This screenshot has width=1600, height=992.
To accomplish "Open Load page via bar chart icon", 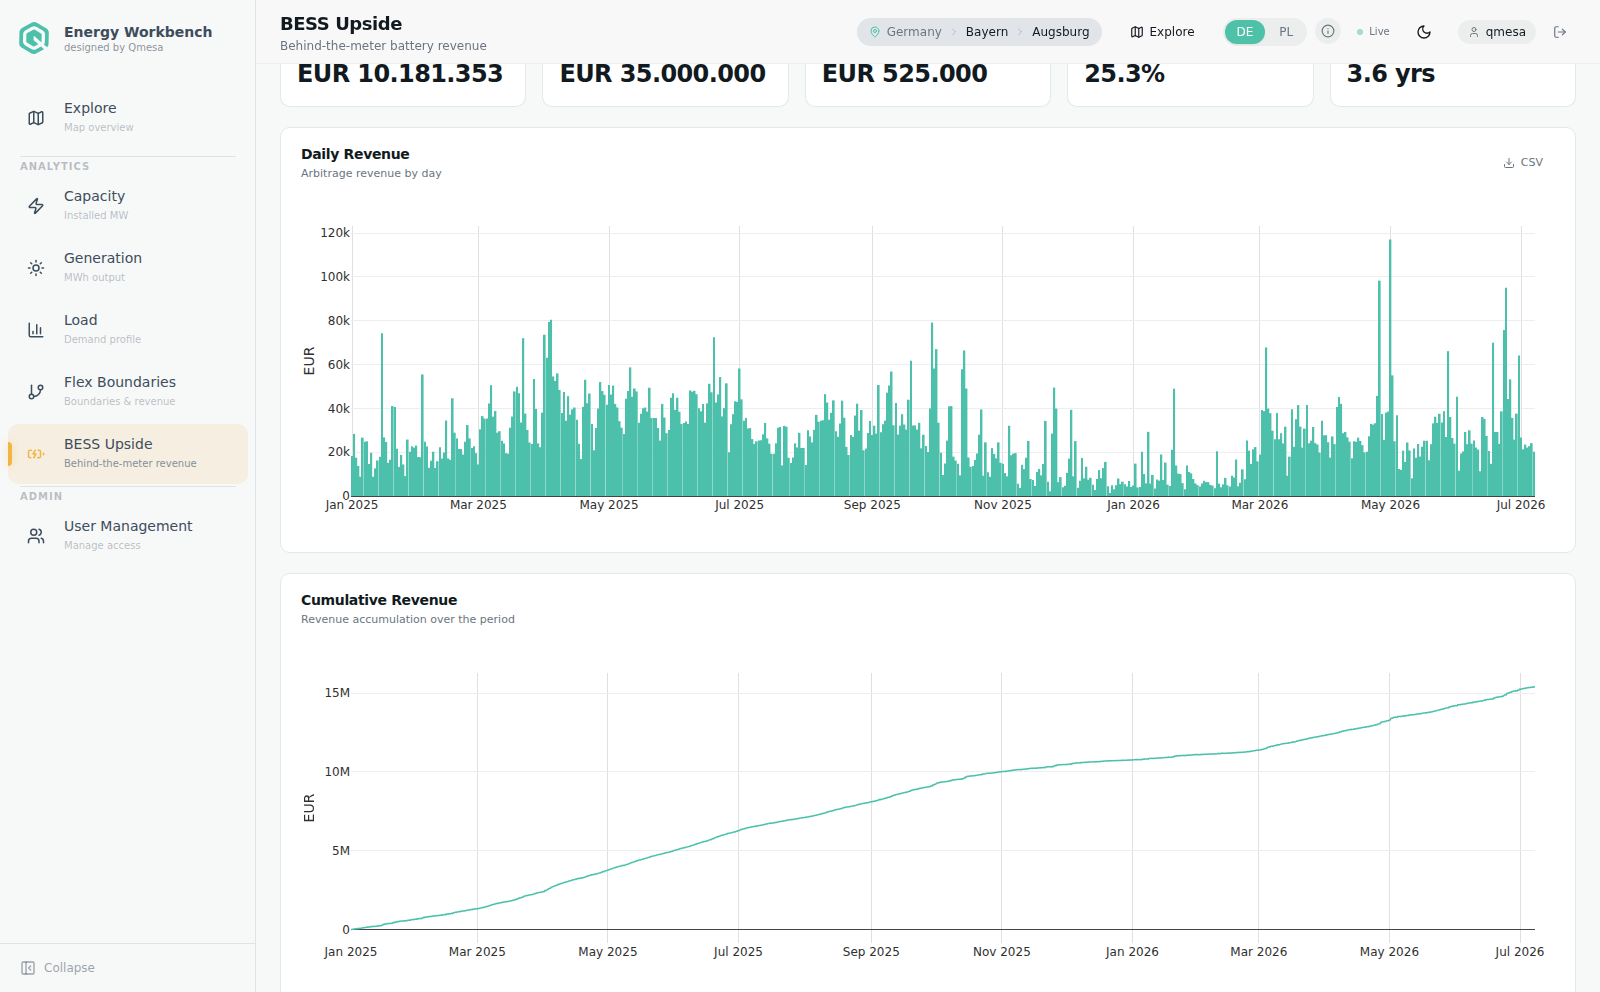I will tap(36, 330).
